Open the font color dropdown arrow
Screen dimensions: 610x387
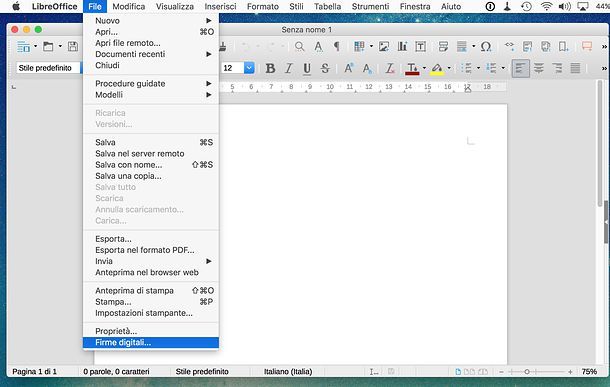point(424,68)
